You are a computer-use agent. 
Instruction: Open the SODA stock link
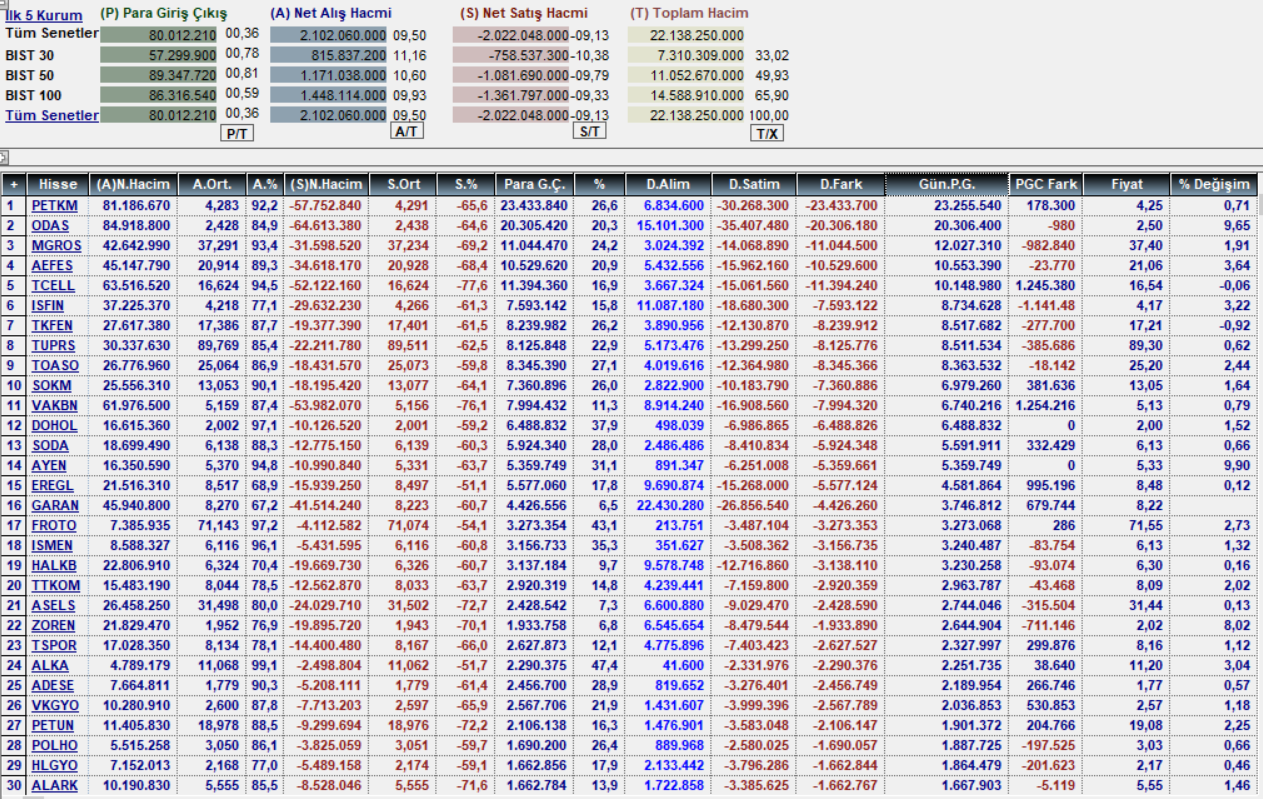click(51, 445)
